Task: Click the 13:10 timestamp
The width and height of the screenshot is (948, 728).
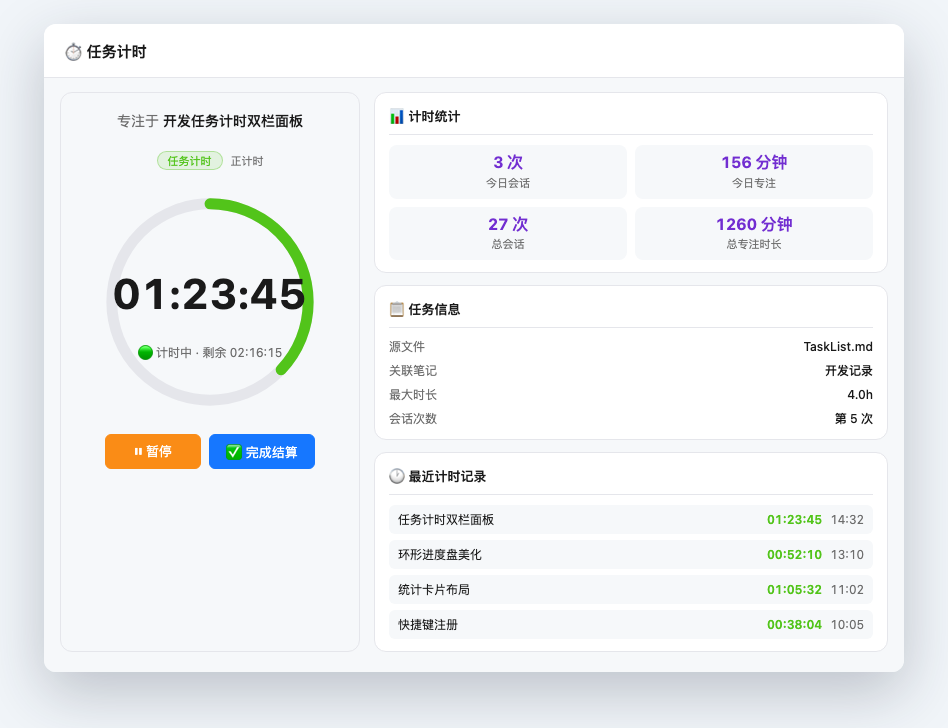Action: [847, 554]
